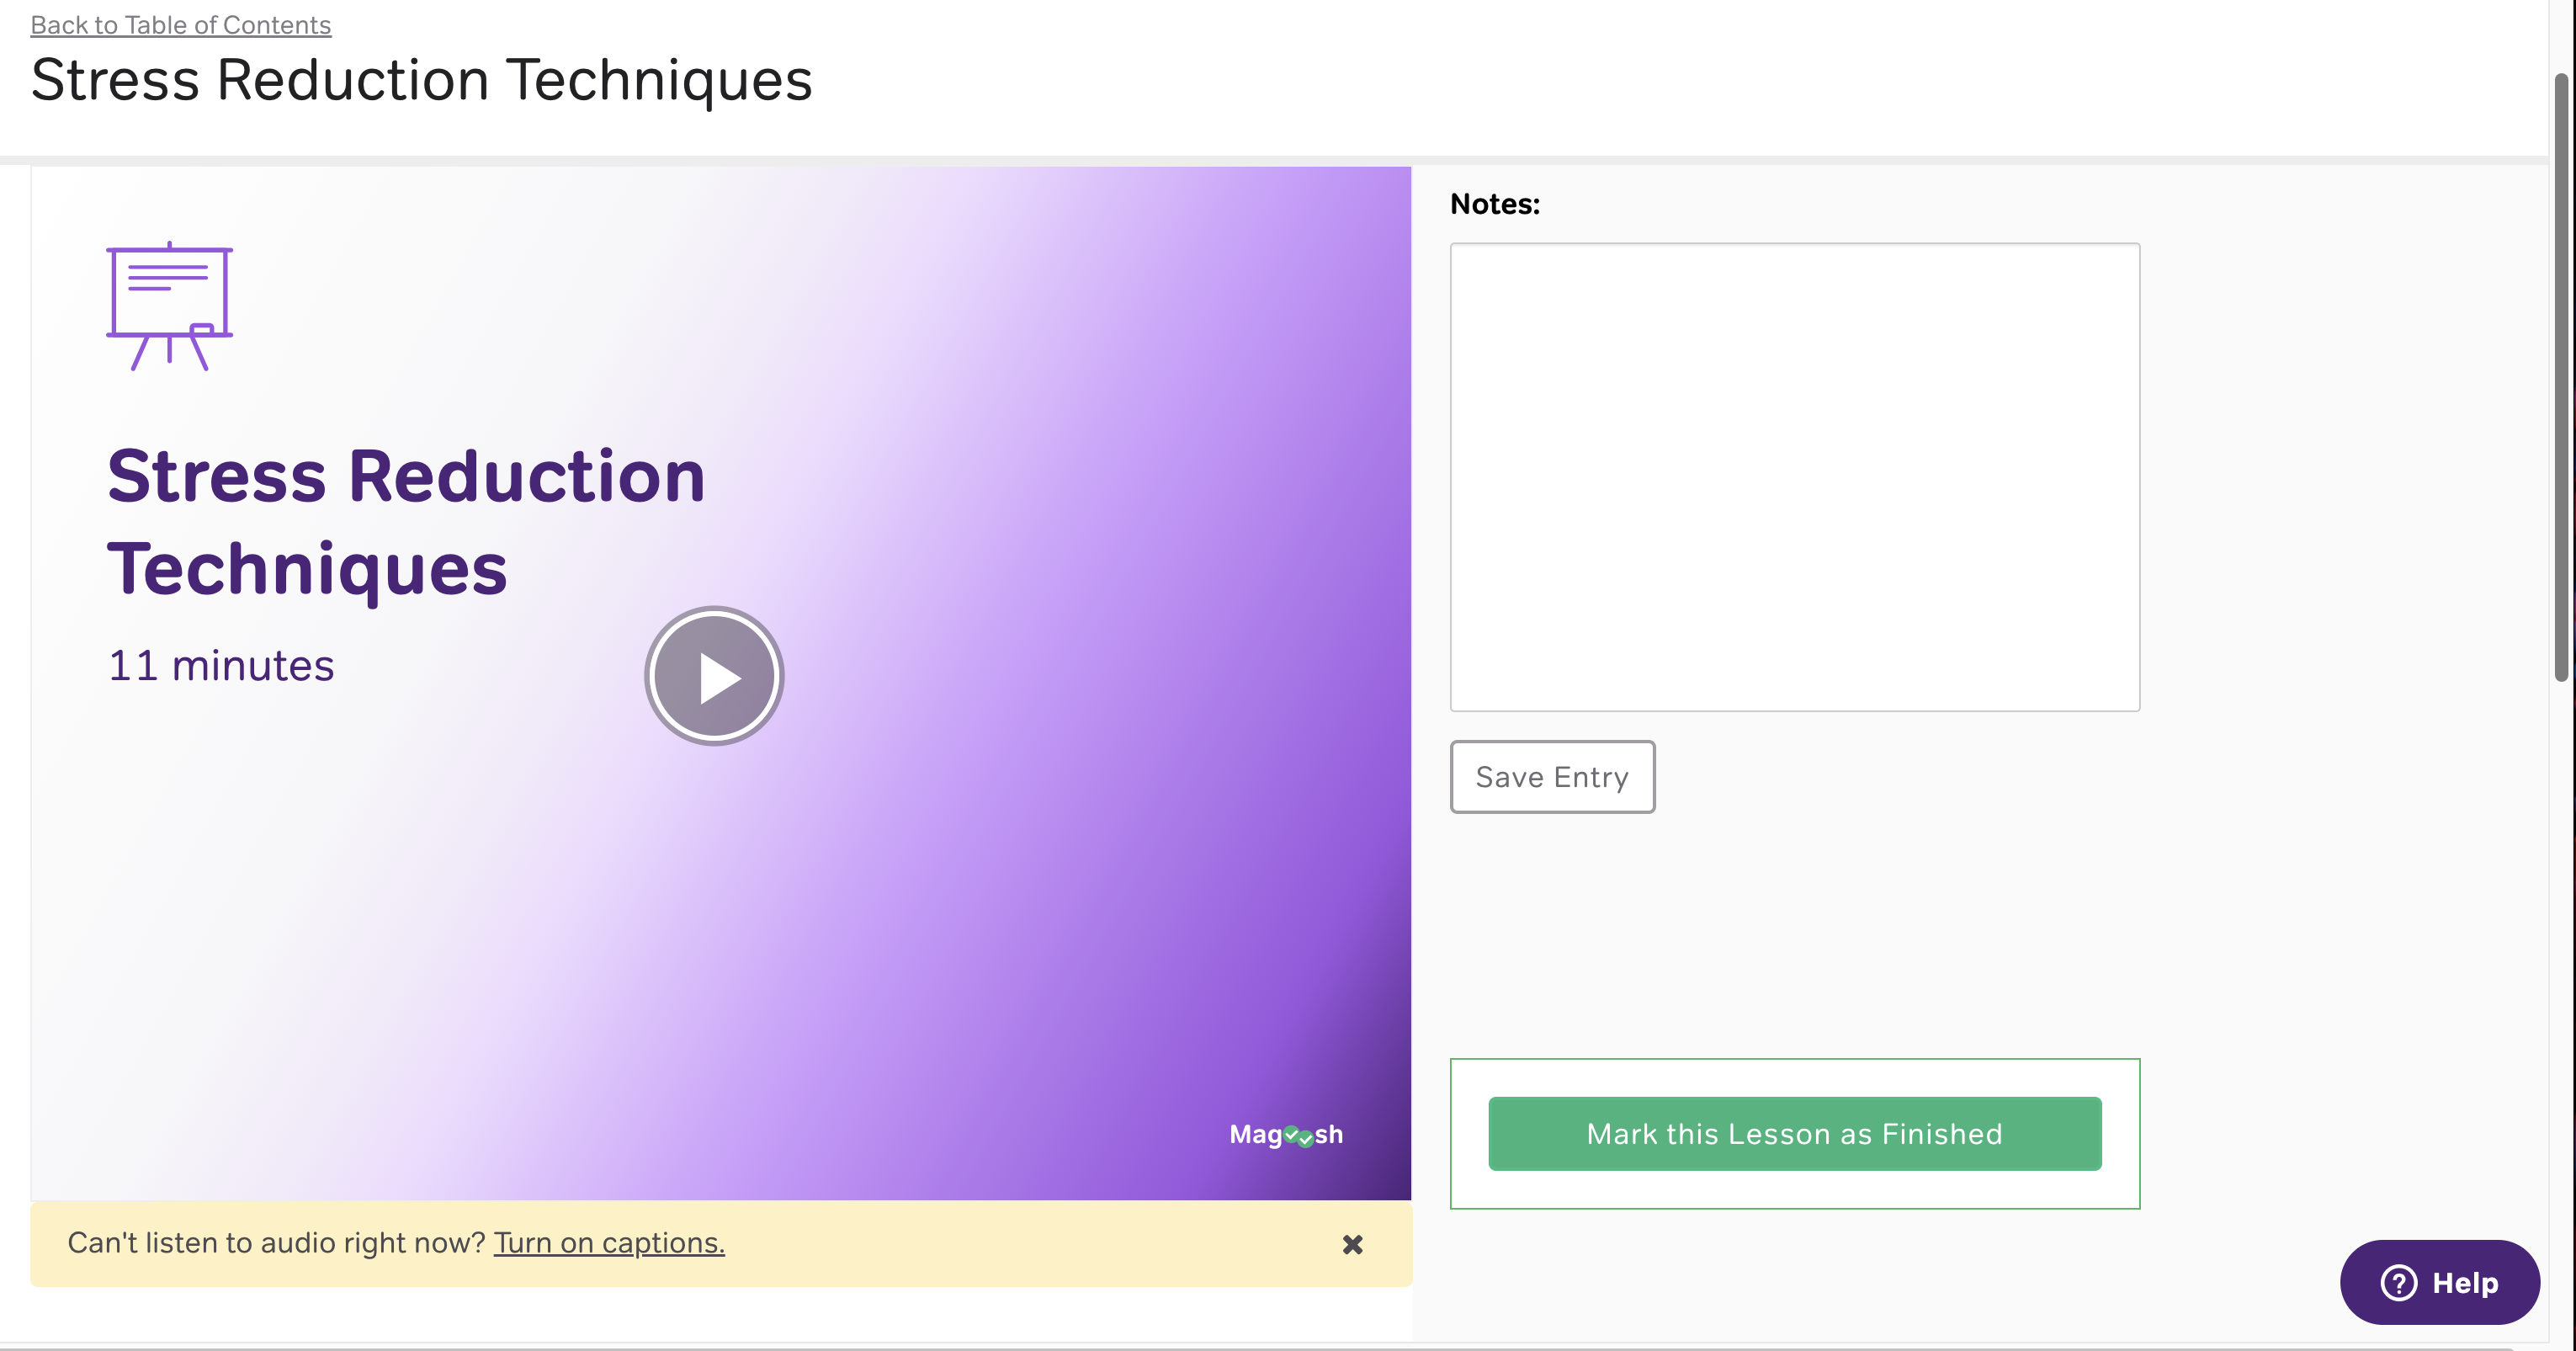The image size is (2576, 1351).
Task: Click the green-outlined box around finish button
Action: click(x=1794, y=1078)
